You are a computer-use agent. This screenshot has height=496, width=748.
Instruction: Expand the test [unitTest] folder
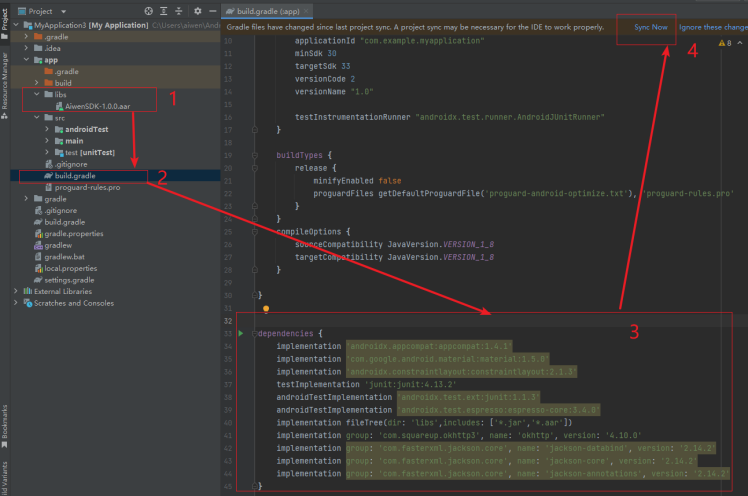point(47,152)
